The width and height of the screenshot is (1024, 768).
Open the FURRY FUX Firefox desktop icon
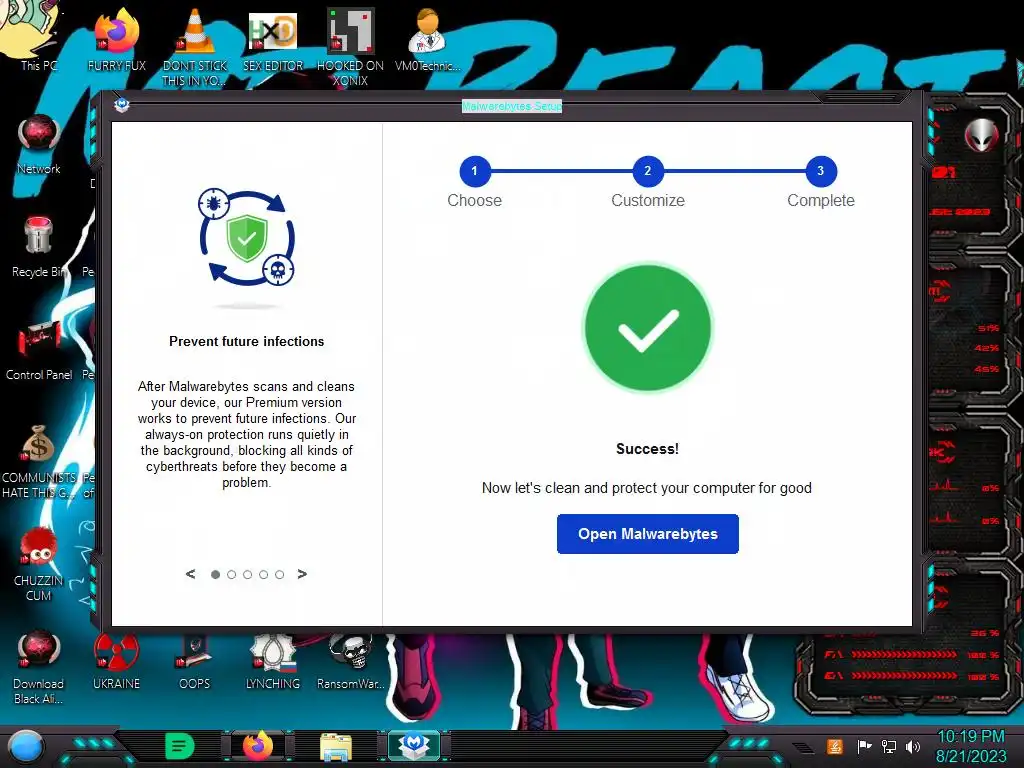click(x=116, y=40)
